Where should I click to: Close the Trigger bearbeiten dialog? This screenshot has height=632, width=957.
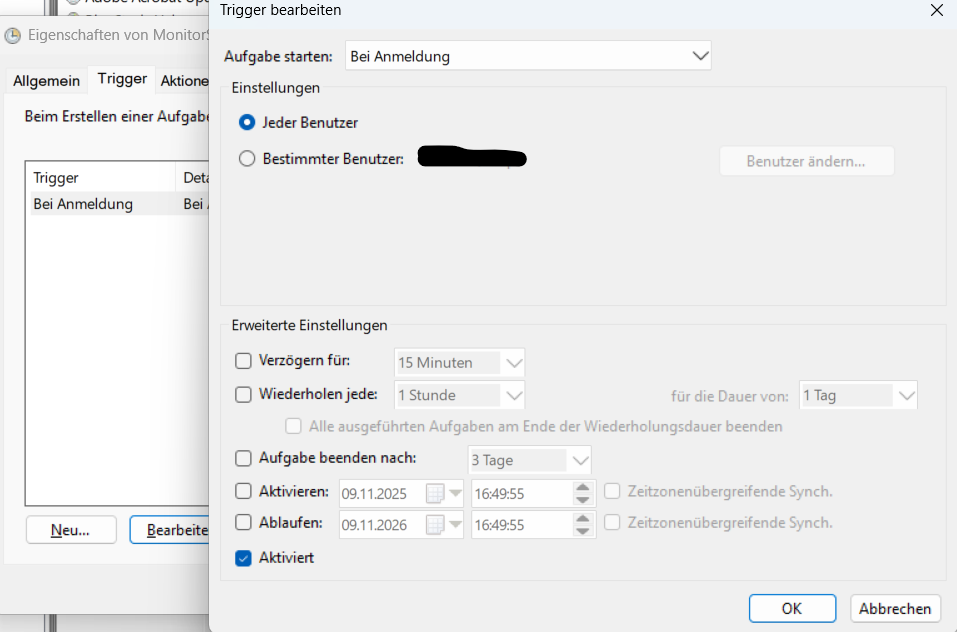point(936,10)
